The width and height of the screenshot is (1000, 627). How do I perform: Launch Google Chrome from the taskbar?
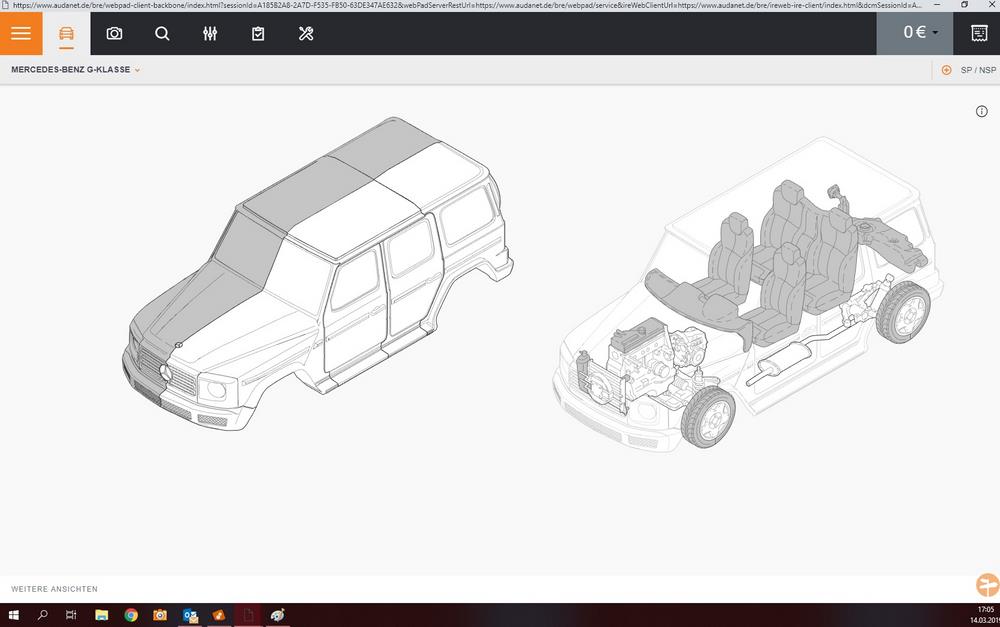(130, 615)
